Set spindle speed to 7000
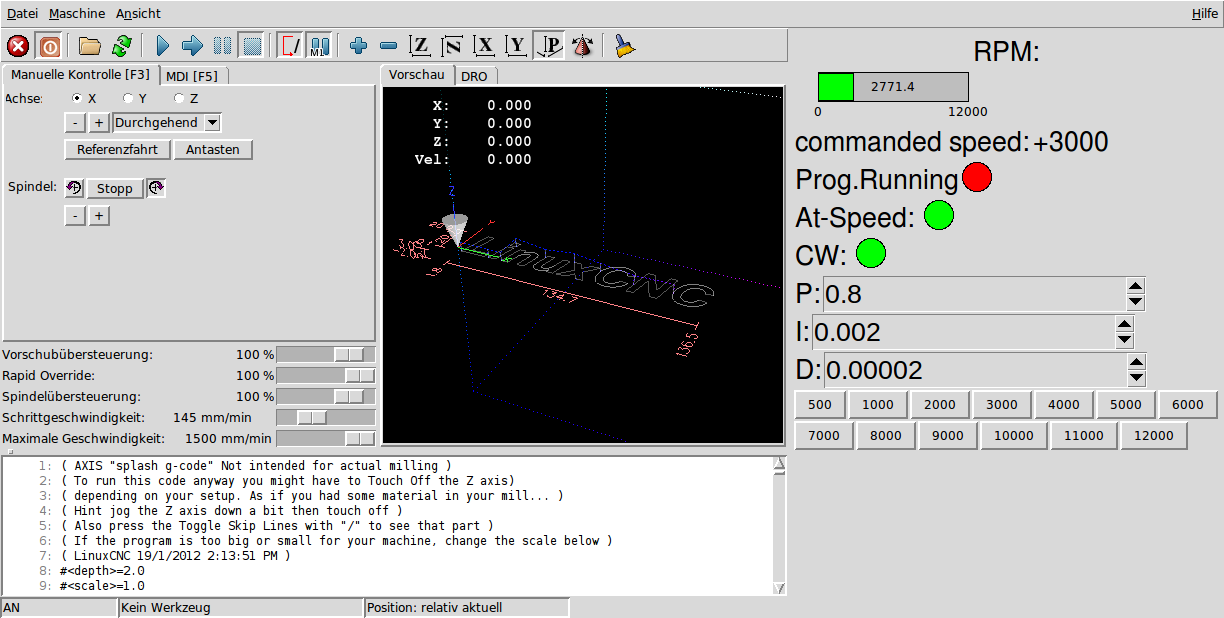Screen dimensions: 1224x618 [x=824, y=436]
